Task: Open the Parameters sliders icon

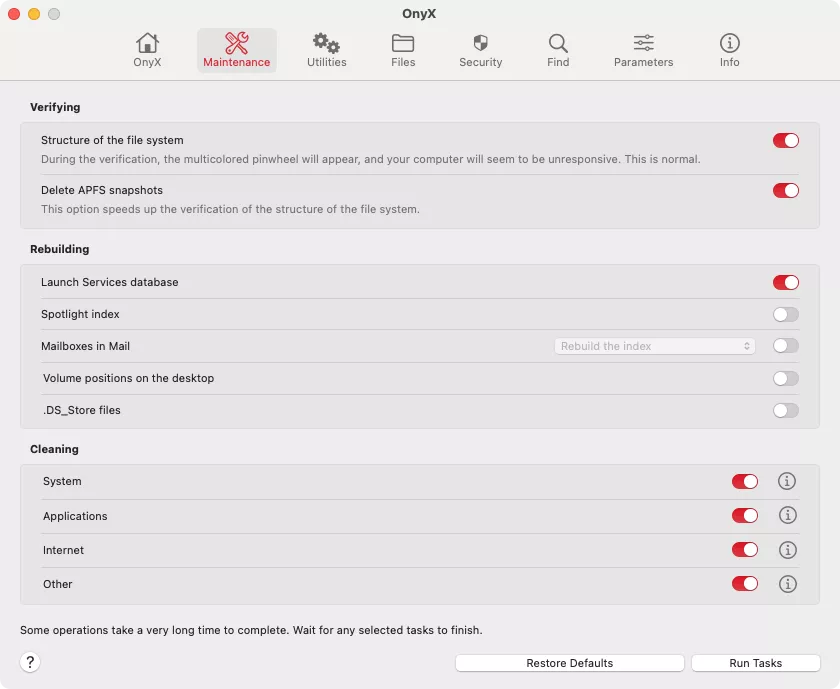Action: [643, 44]
